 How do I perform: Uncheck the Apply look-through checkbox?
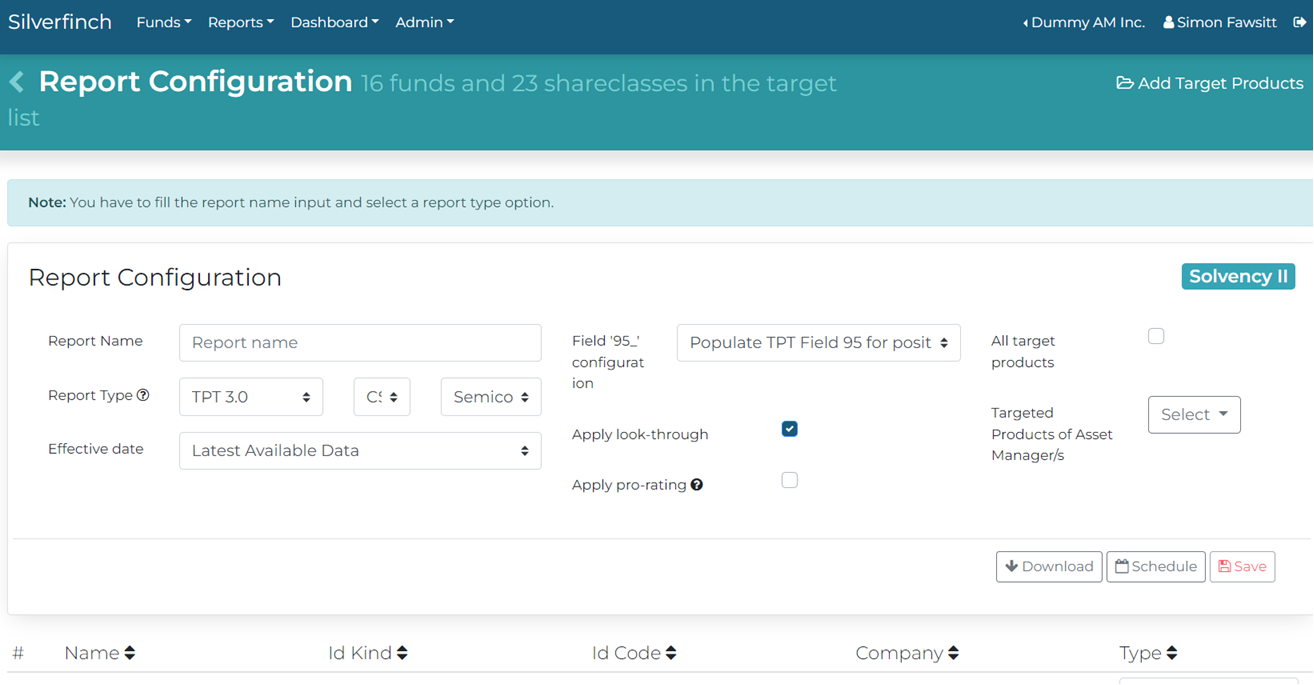[x=790, y=429]
